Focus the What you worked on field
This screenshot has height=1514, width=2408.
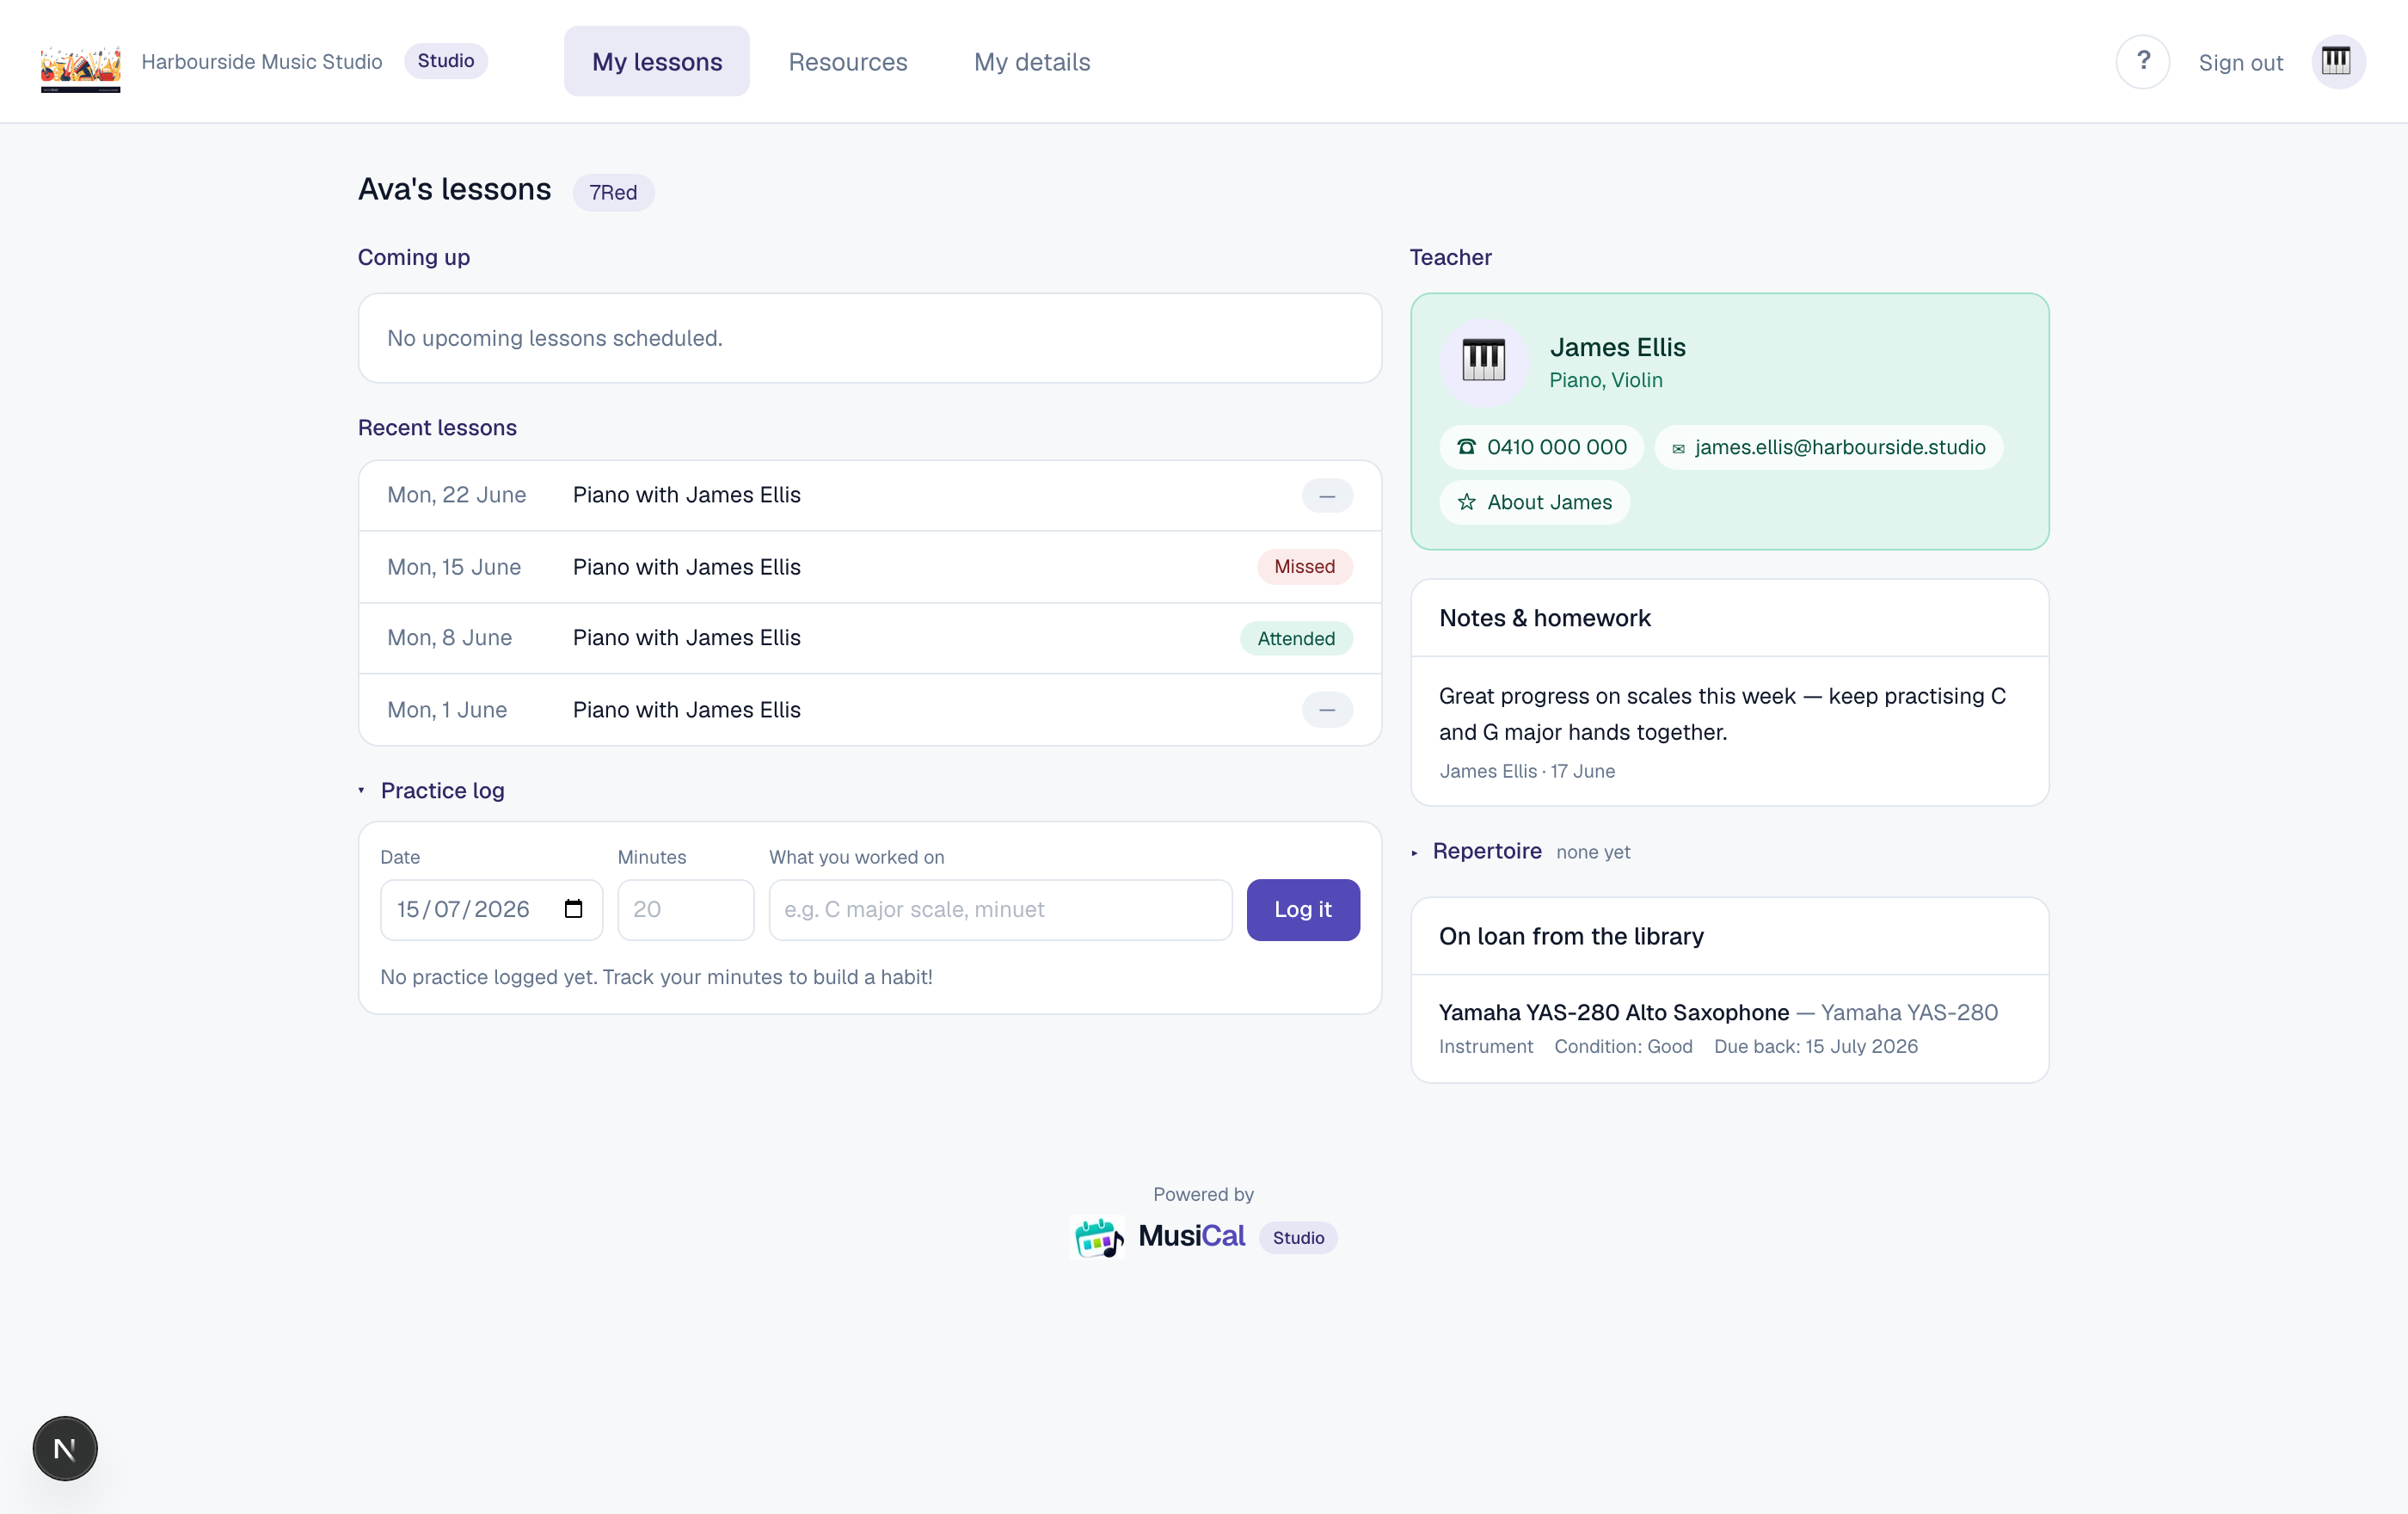point(1000,909)
